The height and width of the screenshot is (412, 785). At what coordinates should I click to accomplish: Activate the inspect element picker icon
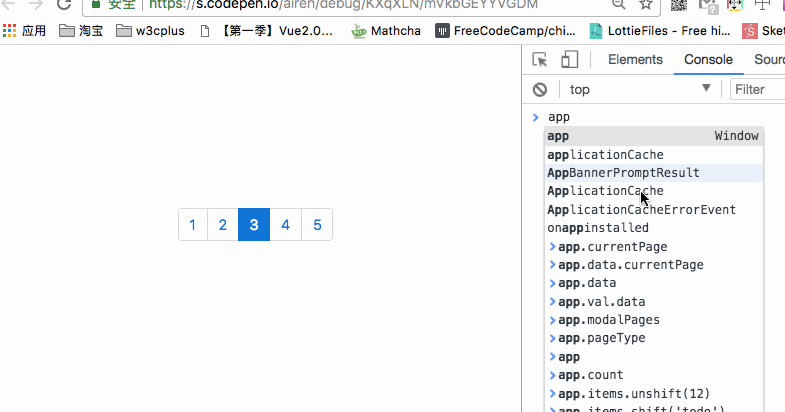pyautogui.click(x=540, y=60)
